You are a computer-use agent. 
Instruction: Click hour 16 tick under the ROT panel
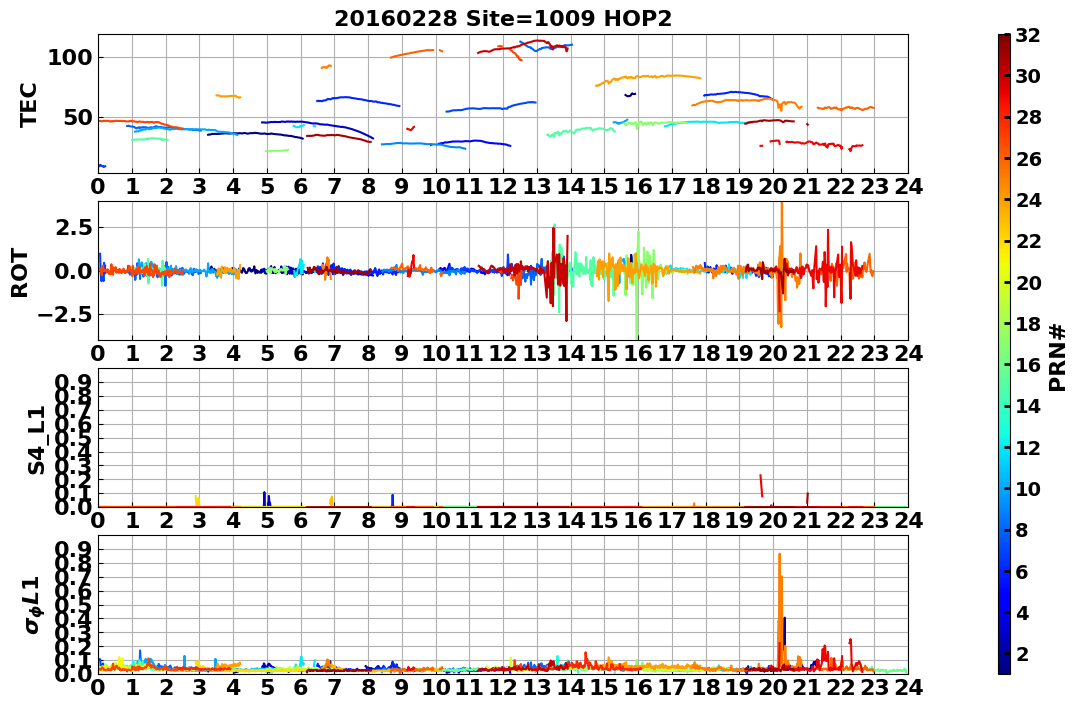(638, 353)
